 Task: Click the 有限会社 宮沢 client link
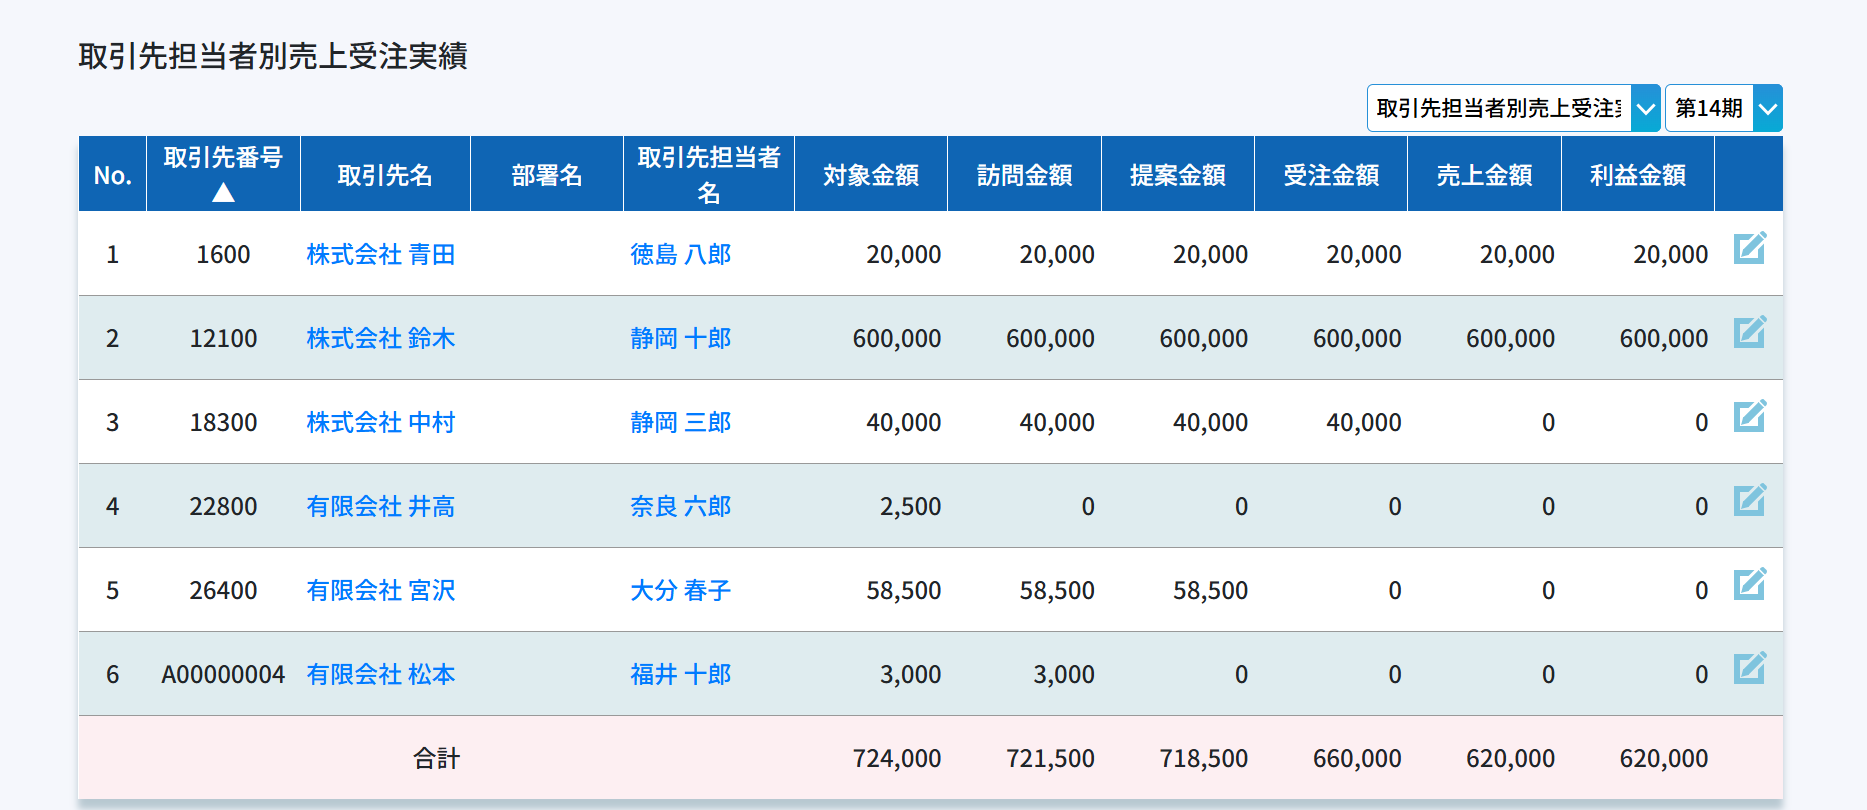point(380,591)
